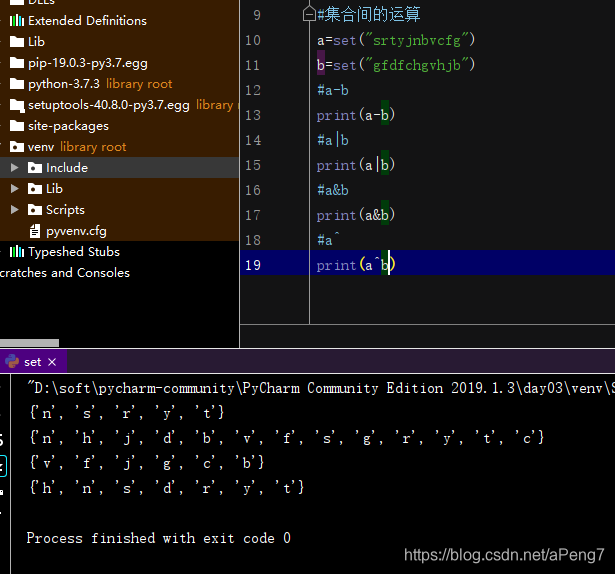
Task: Click the code line b=set("gfdfchgvhjb")
Action: 396,65
